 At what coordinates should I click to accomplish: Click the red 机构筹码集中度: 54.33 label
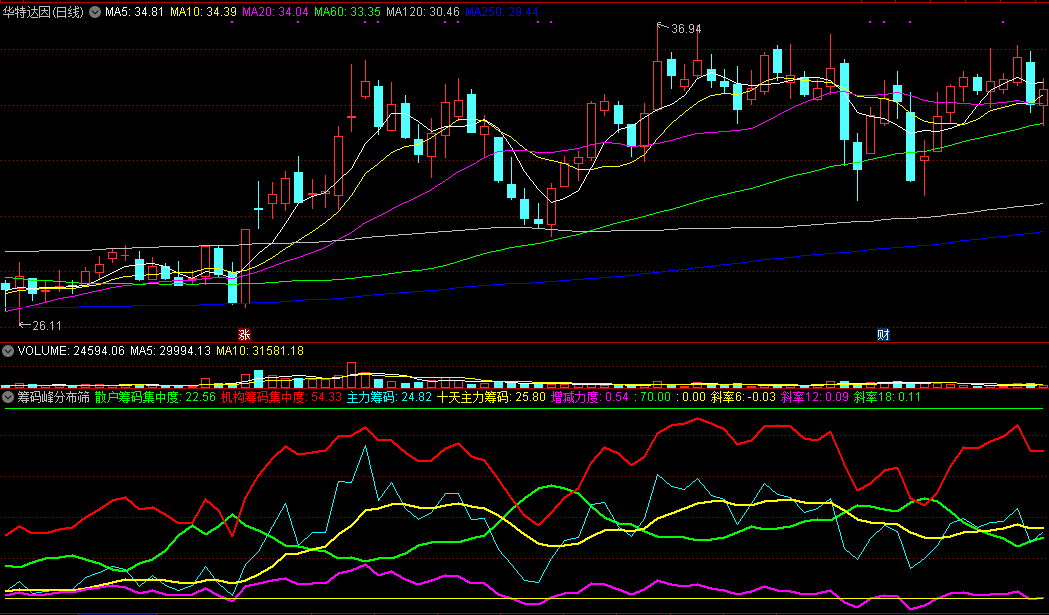tap(282, 397)
